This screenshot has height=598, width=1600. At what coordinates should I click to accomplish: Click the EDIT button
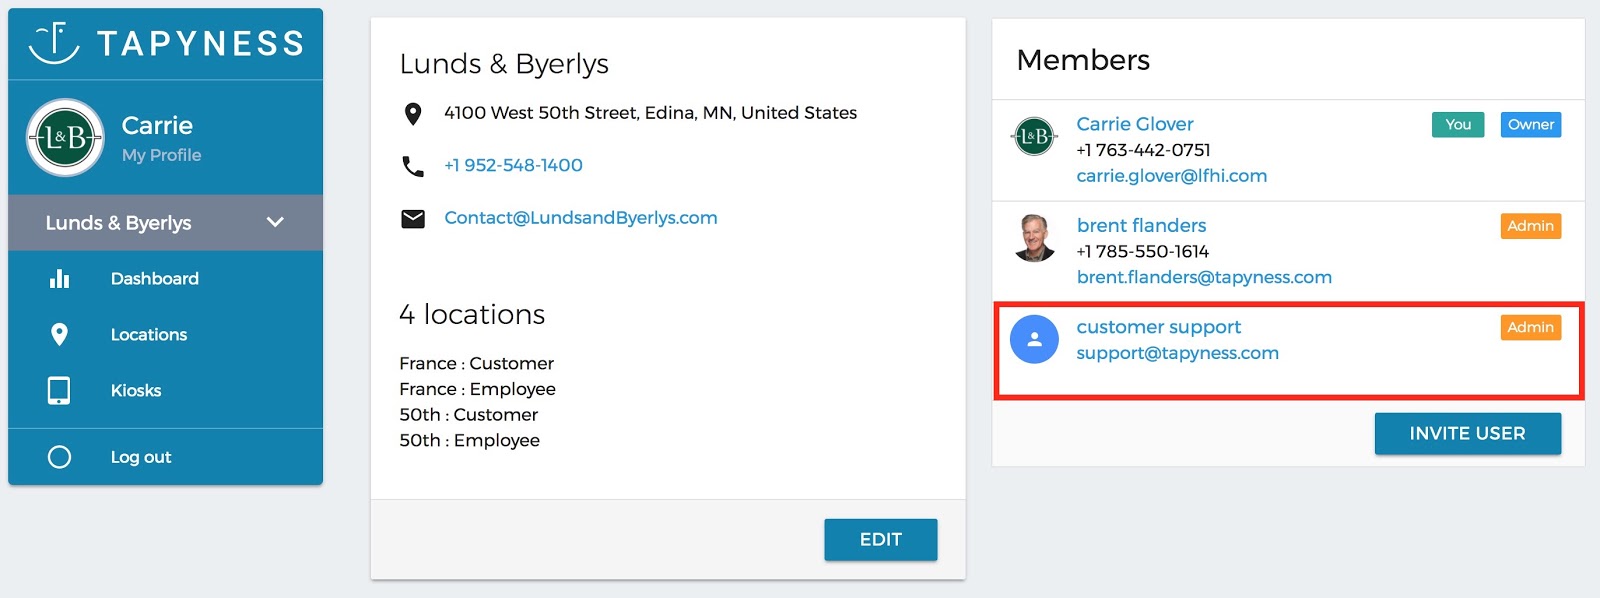881,539
